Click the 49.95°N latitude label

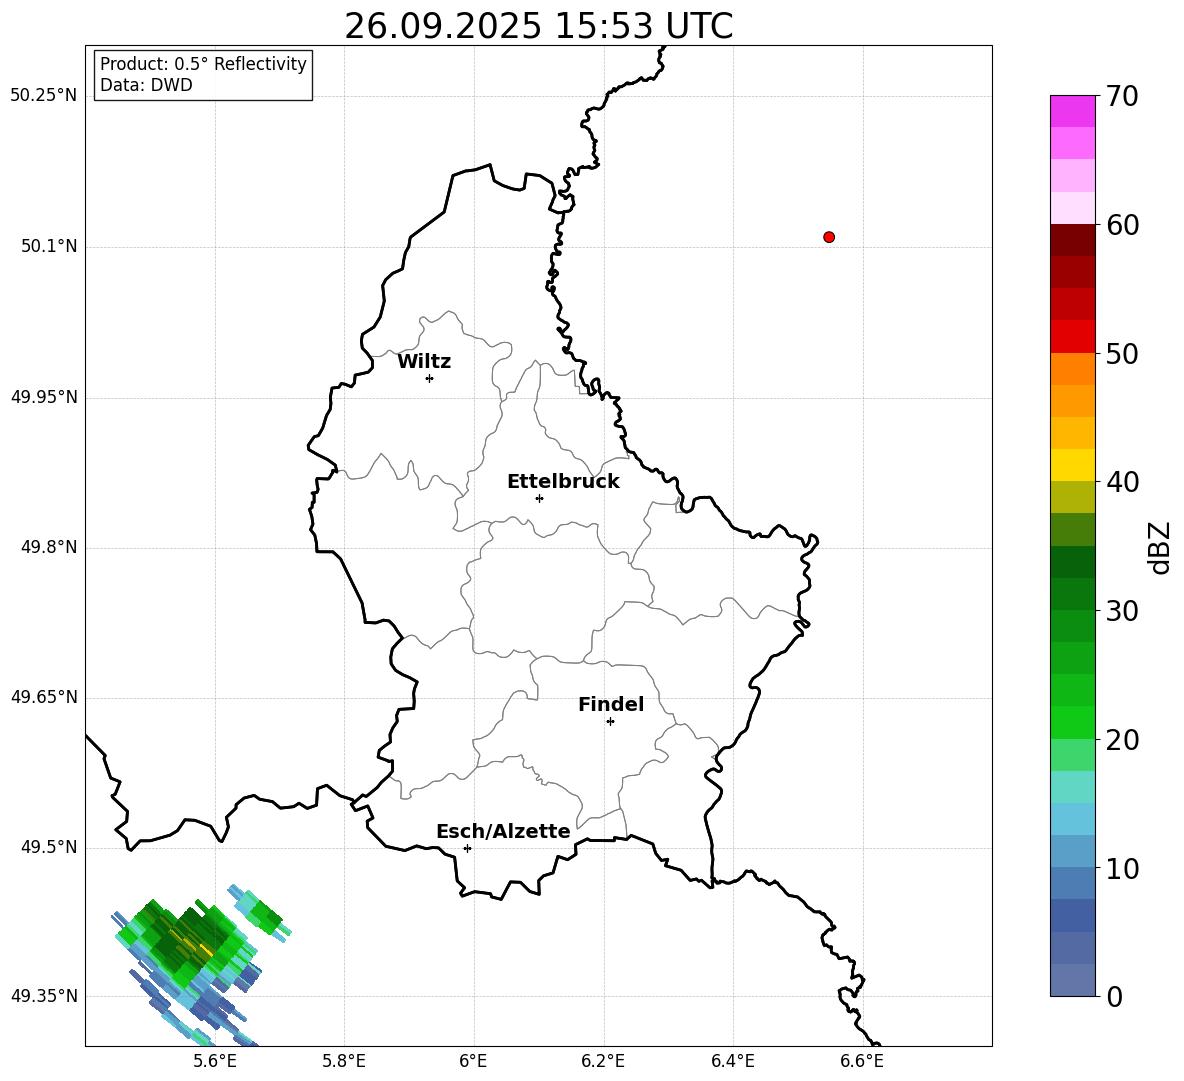[44, 397]
